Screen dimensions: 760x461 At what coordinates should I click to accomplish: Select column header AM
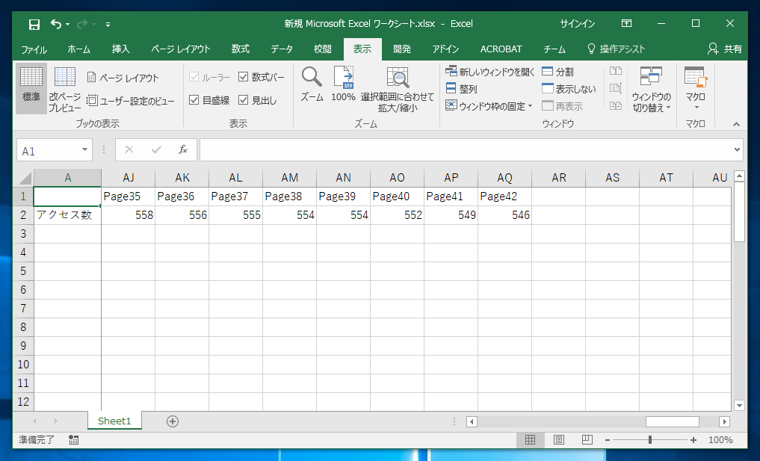pyautogui.click(x=289, y=178)
